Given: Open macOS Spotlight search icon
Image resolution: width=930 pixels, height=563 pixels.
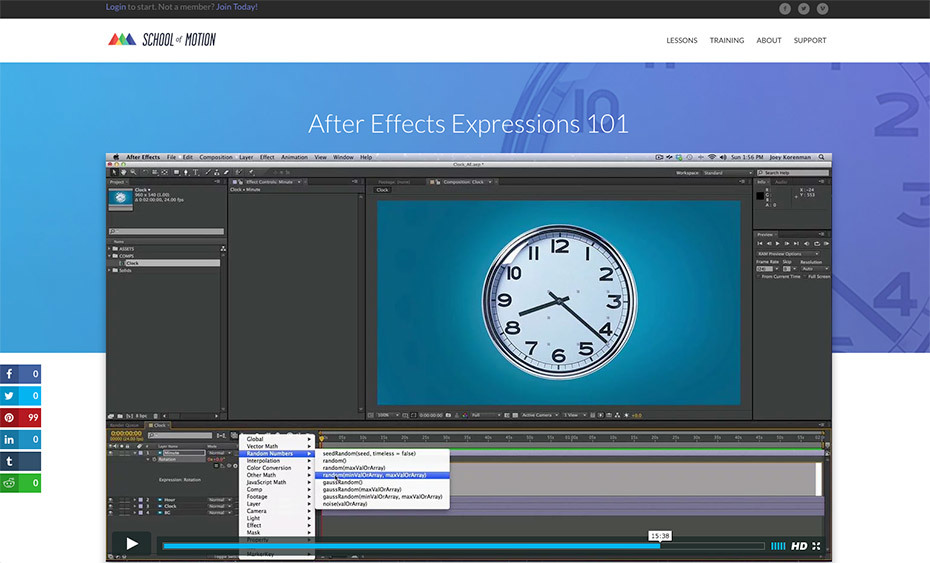Looking at the screenshot, I should [x=821, y=157].
